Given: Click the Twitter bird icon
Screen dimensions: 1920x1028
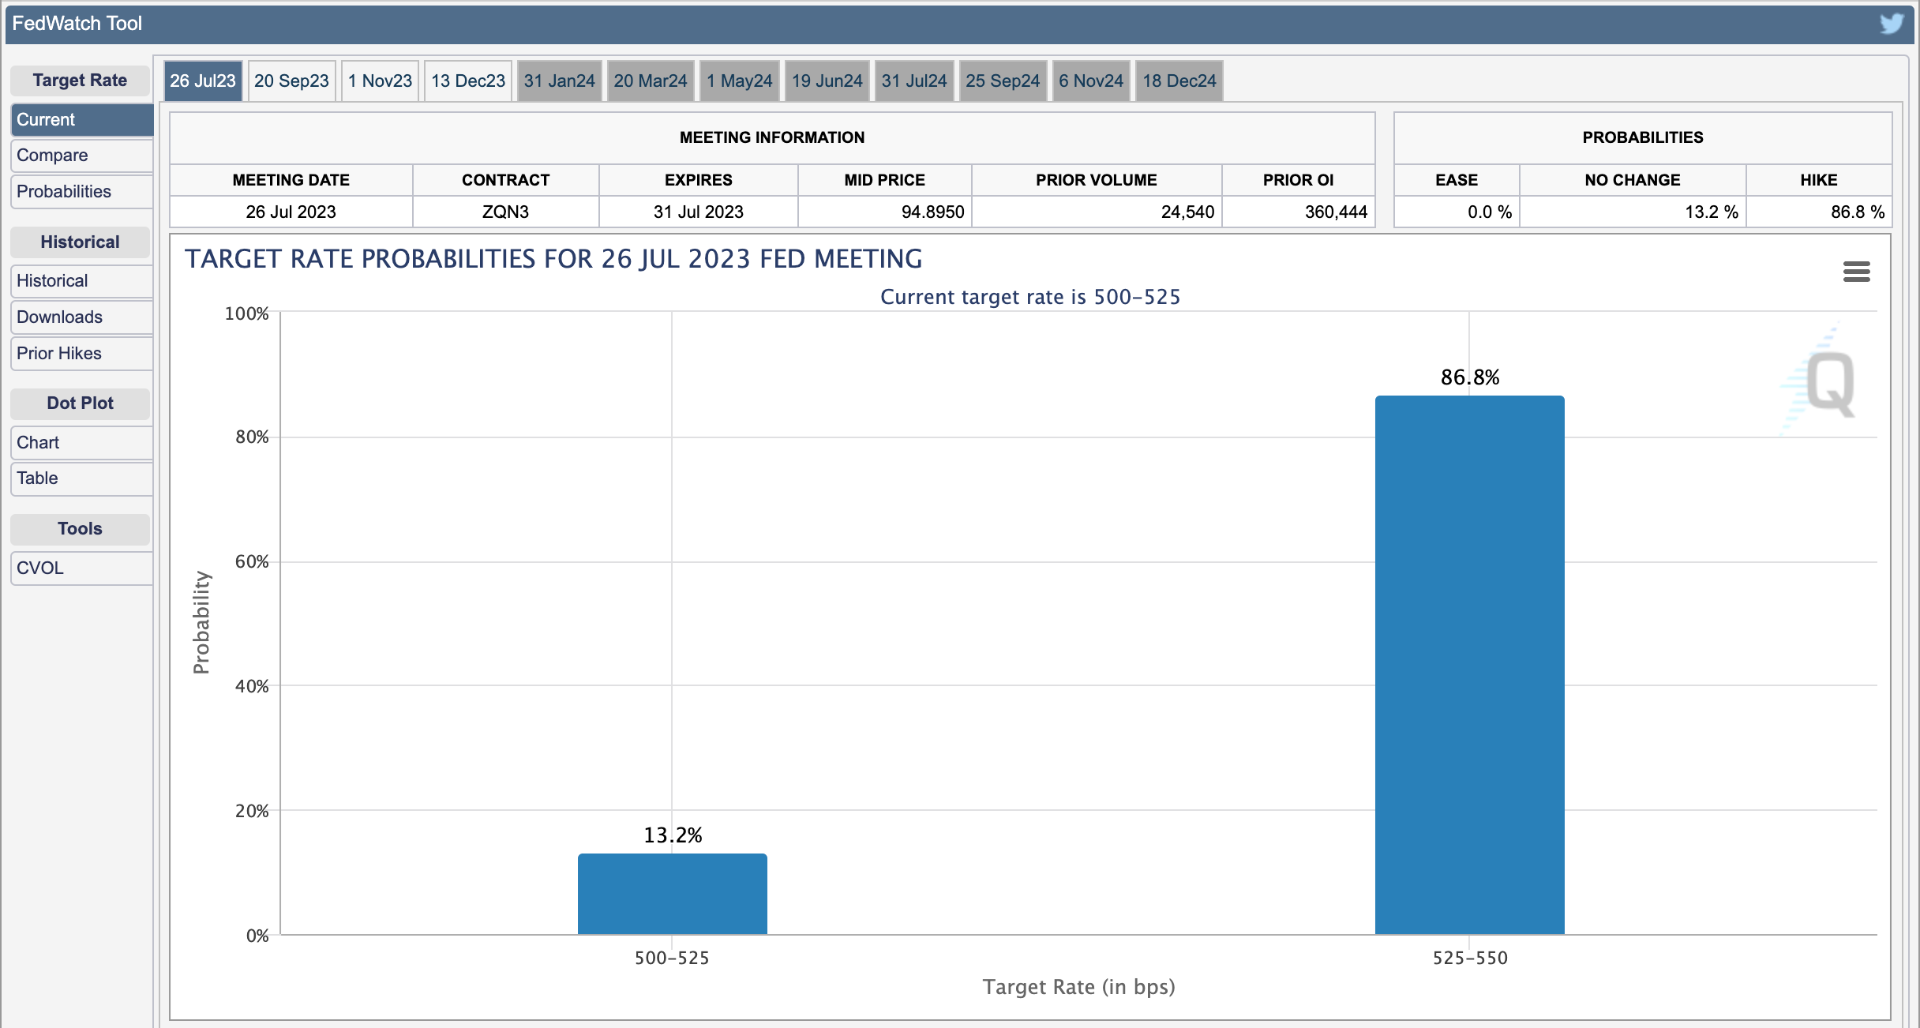Looking at the screenshot, I should pyautogui.click(x=1891, y=23).
